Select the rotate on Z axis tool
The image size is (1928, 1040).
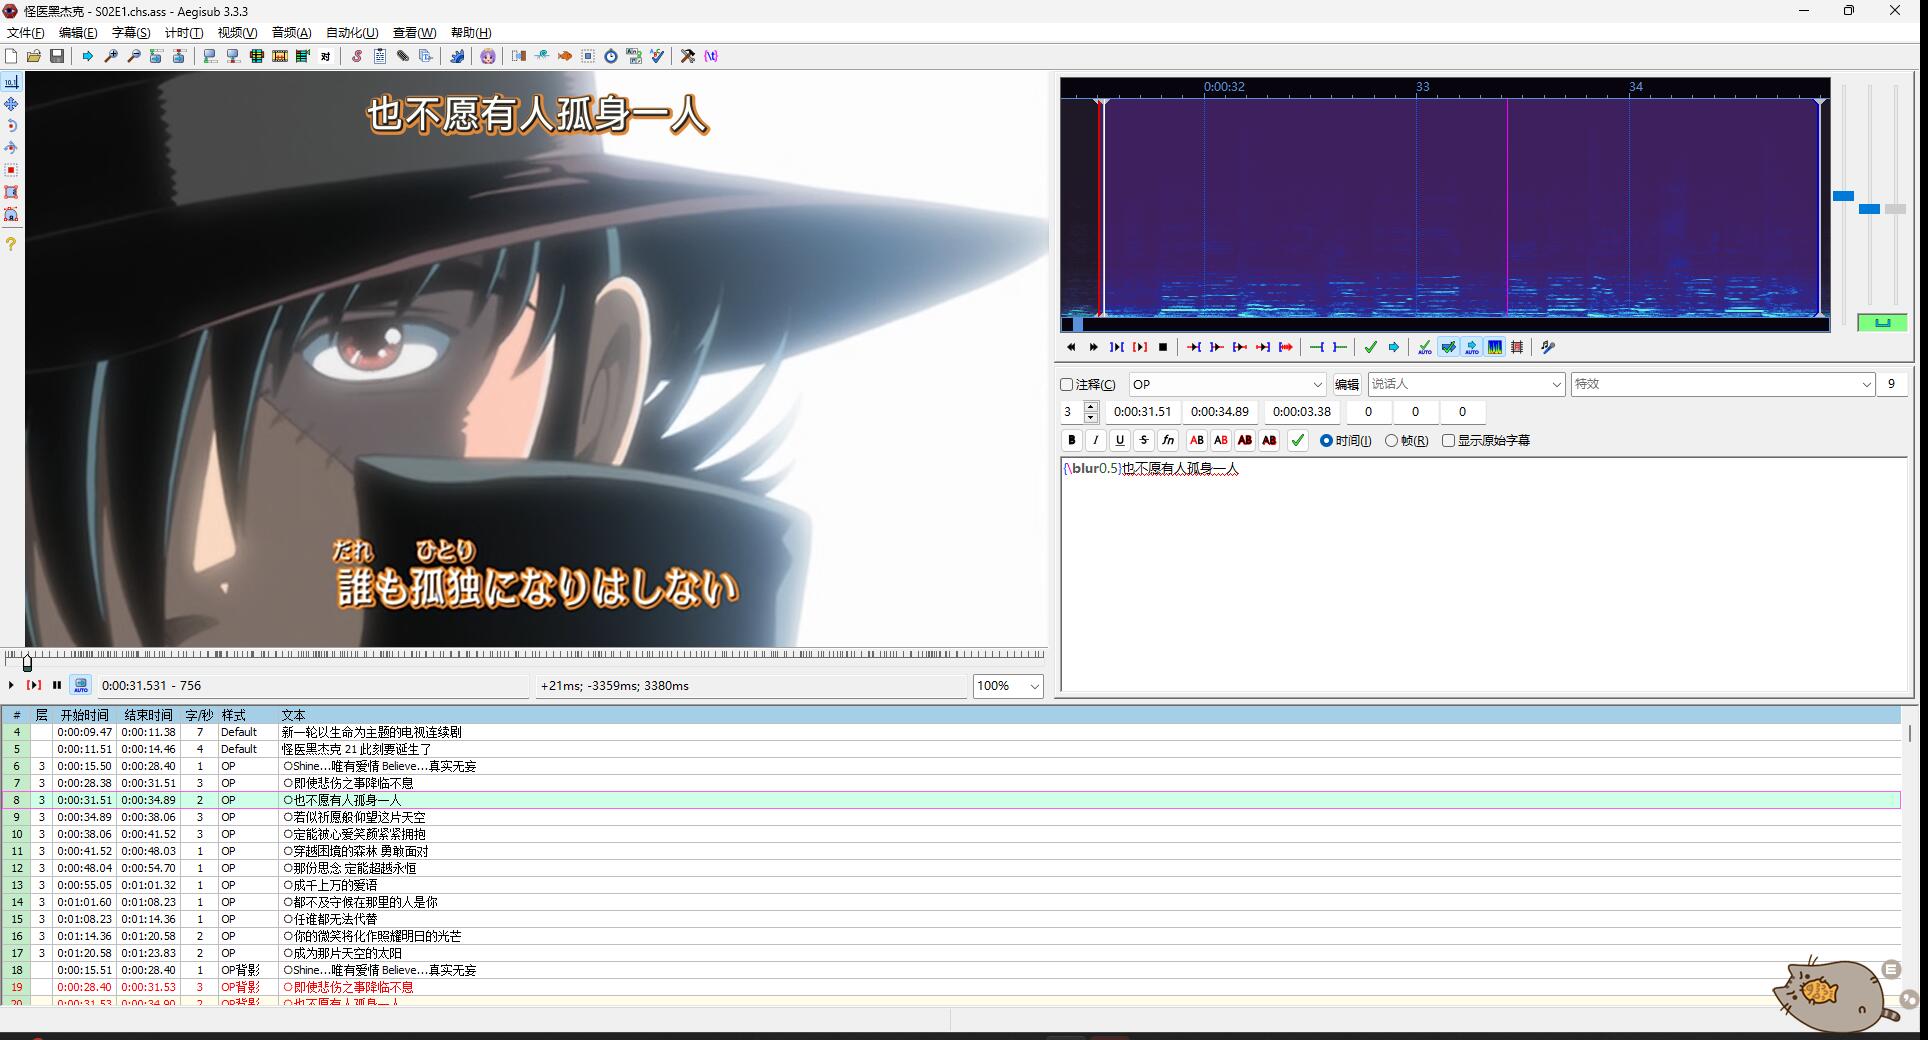pyautogui.click(x=11, y=126)
